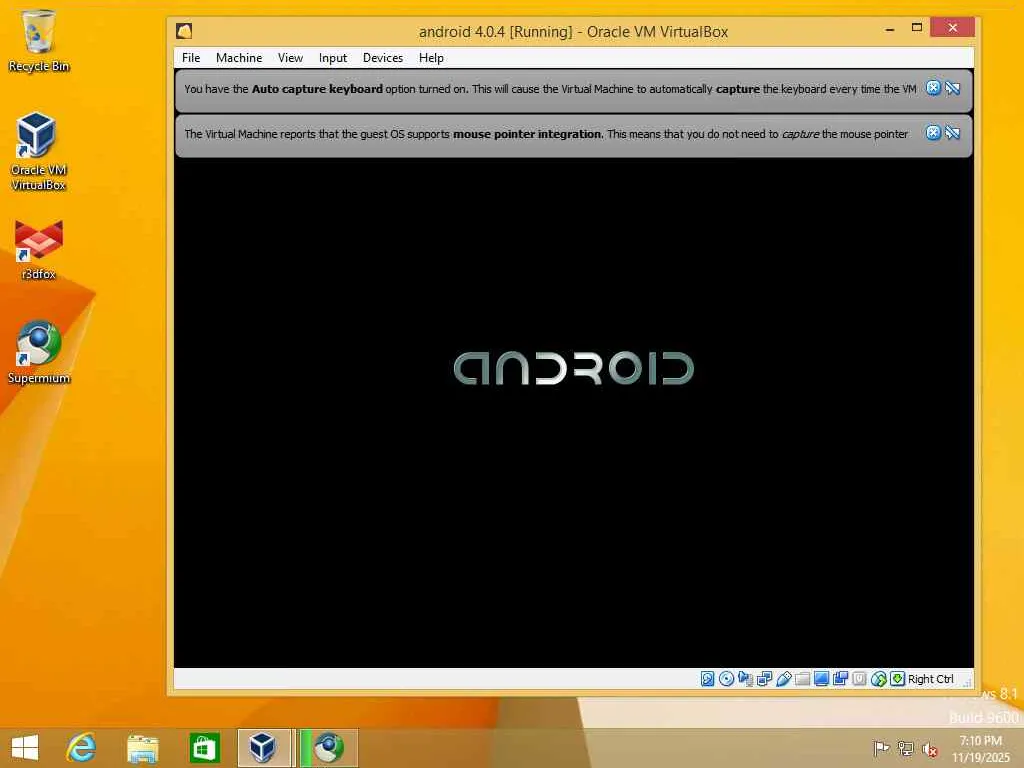Click the hard disk activity indicator

[x=707, y=679]
